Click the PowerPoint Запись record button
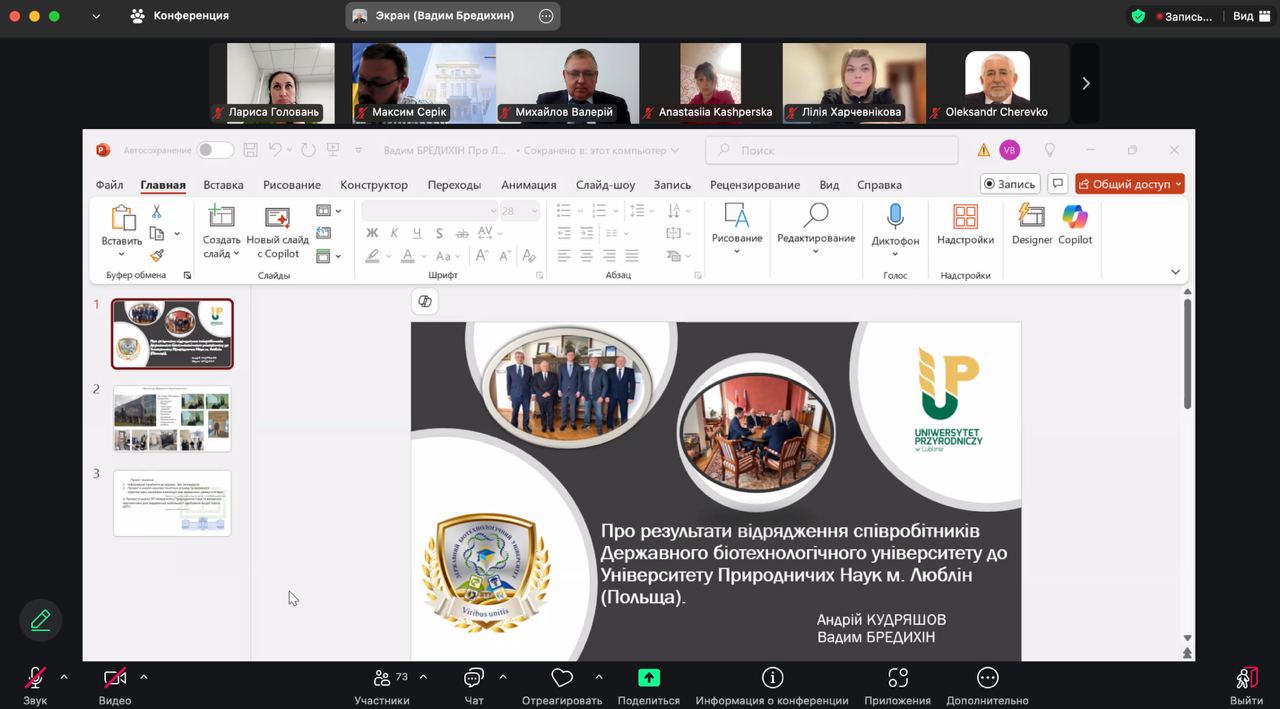This screenshot has height=709, width=1280. point(1010,184)
